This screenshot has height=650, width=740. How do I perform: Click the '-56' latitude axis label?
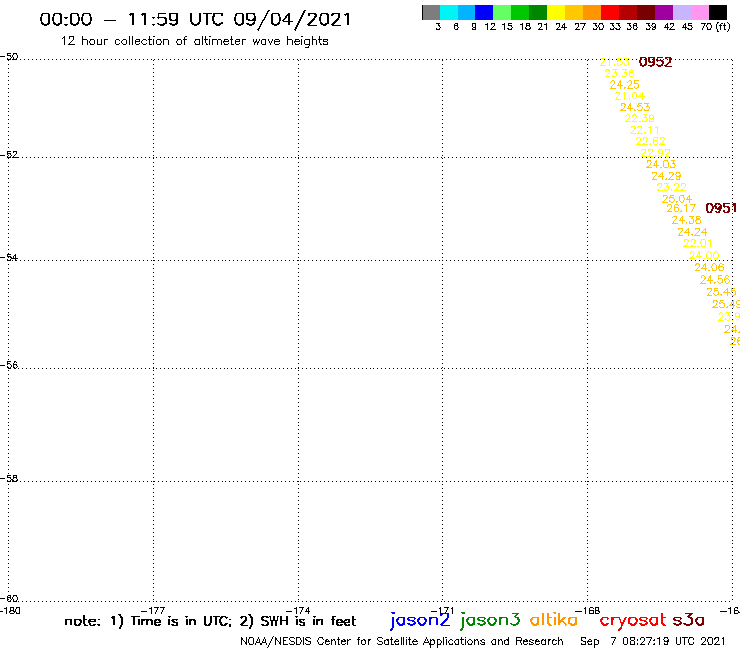[9, 365]
